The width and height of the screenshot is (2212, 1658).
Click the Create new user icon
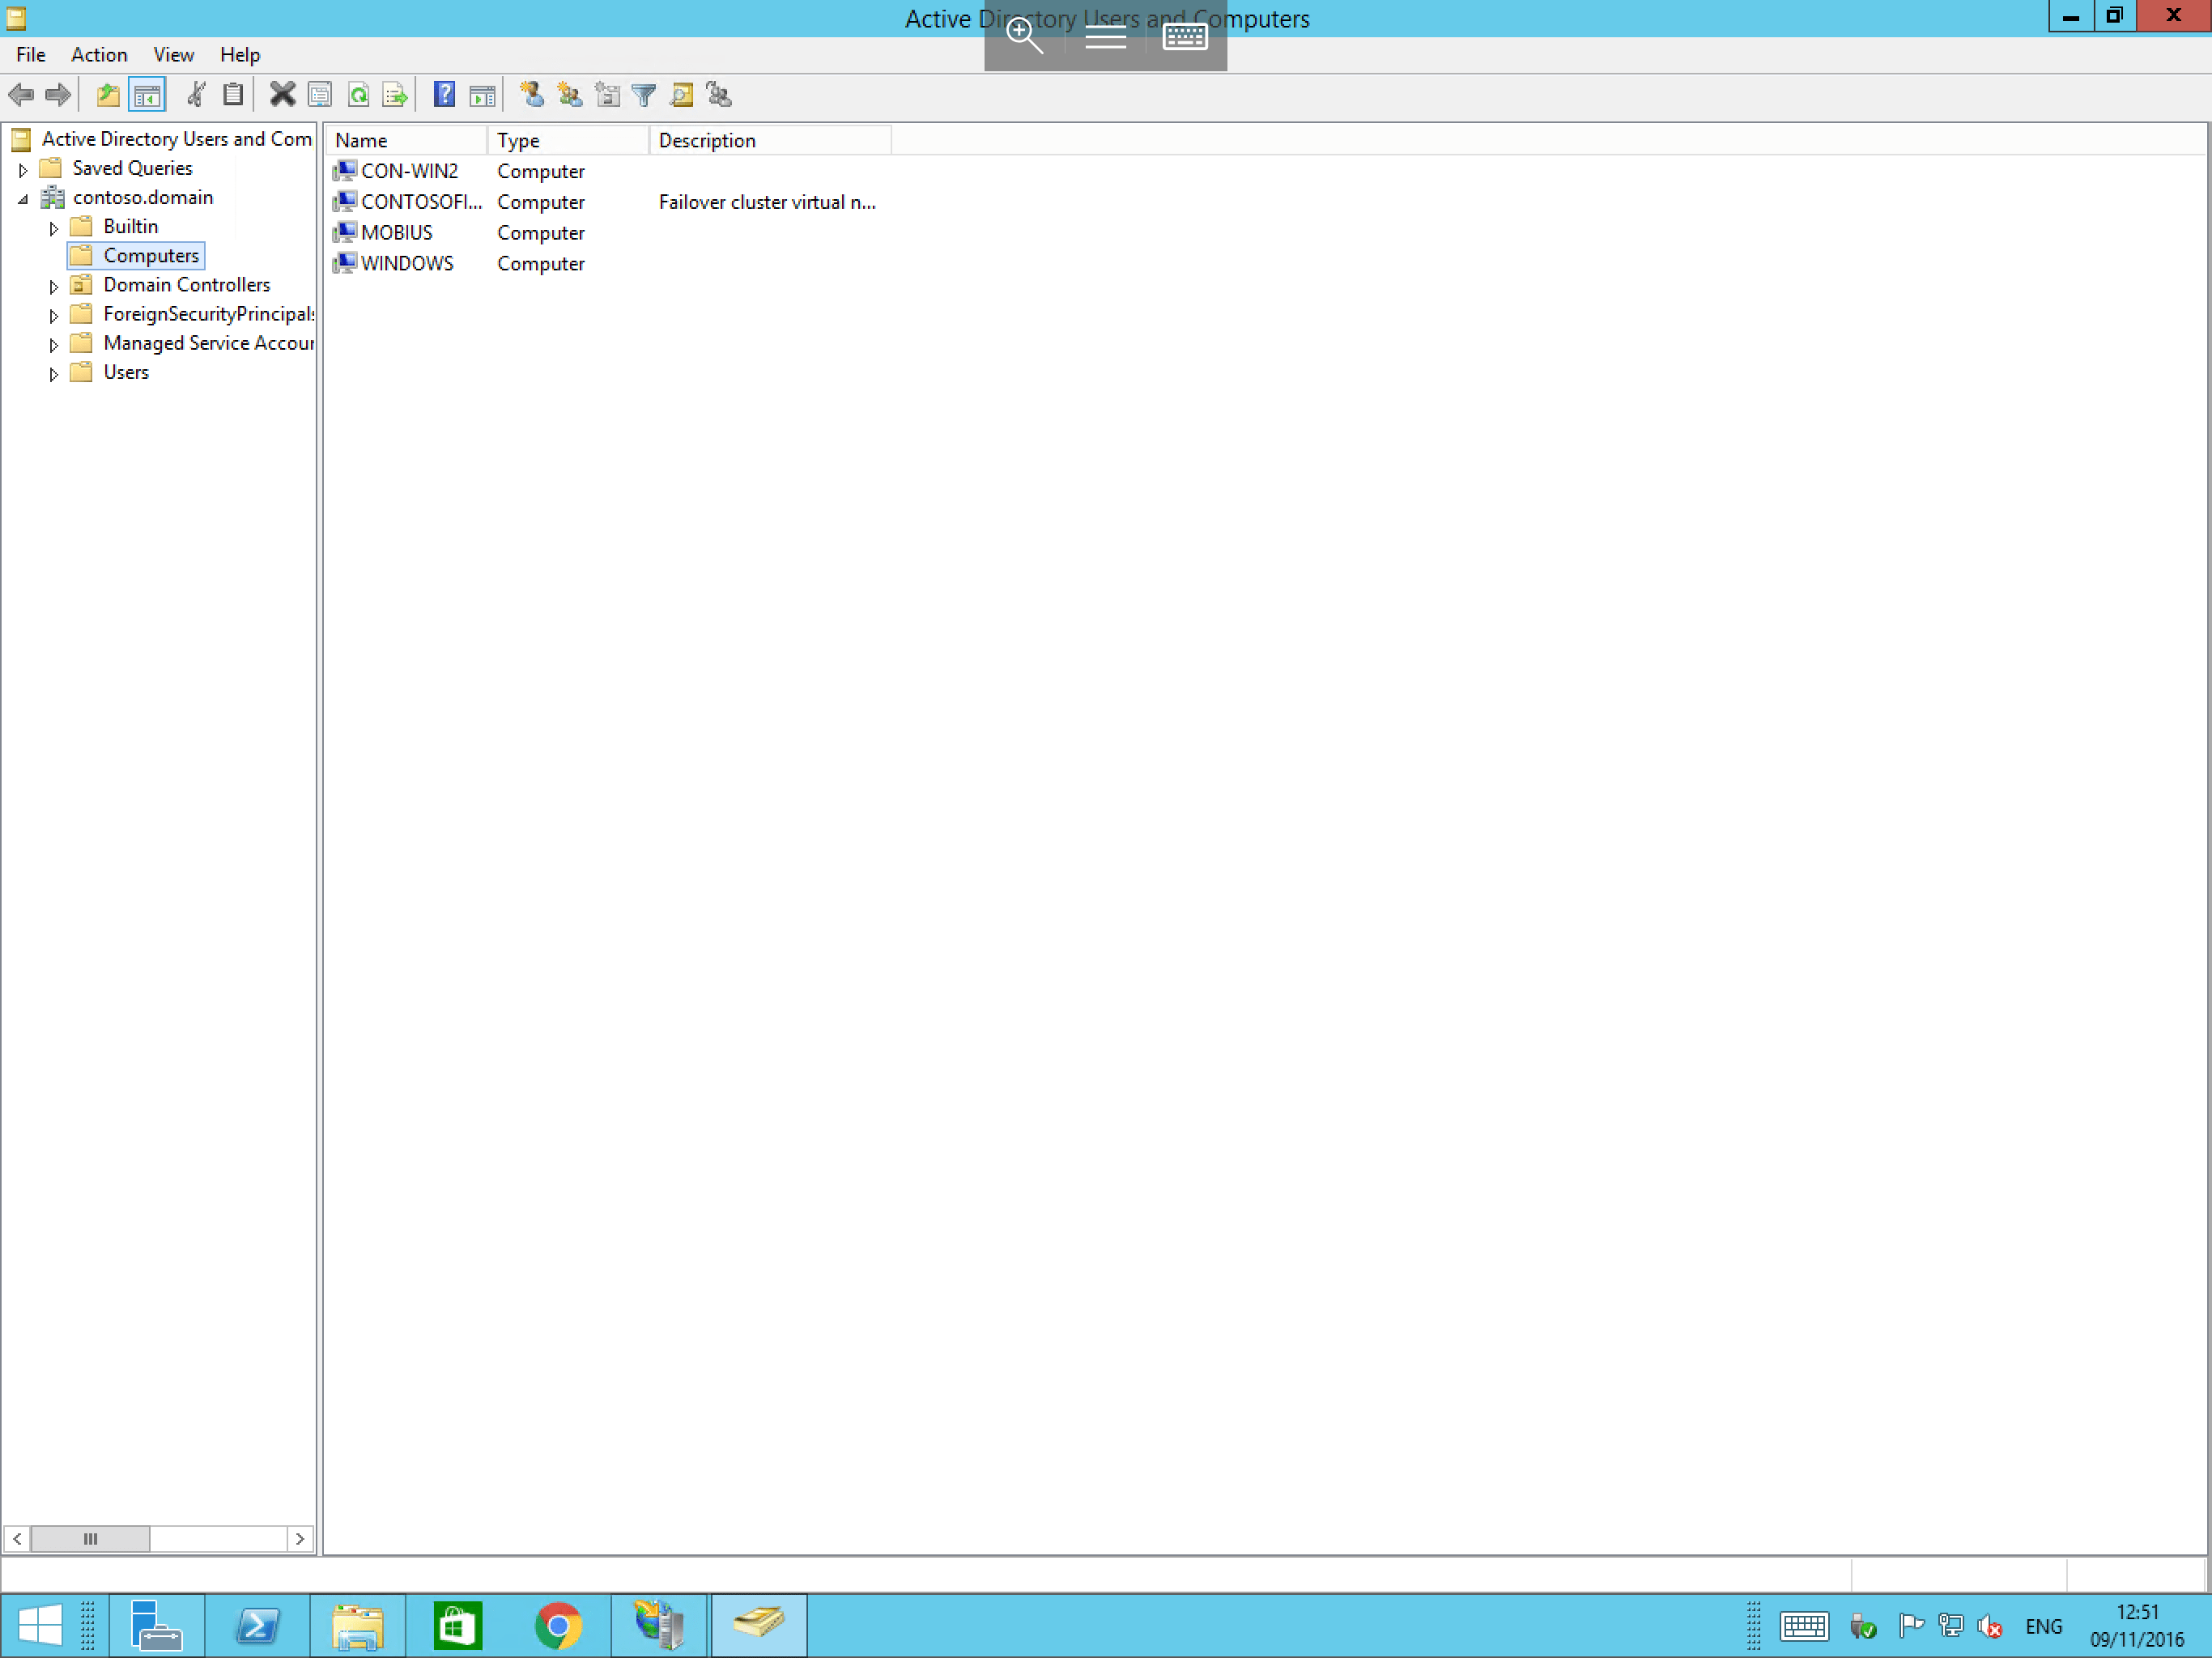click(x=532, y=95)
